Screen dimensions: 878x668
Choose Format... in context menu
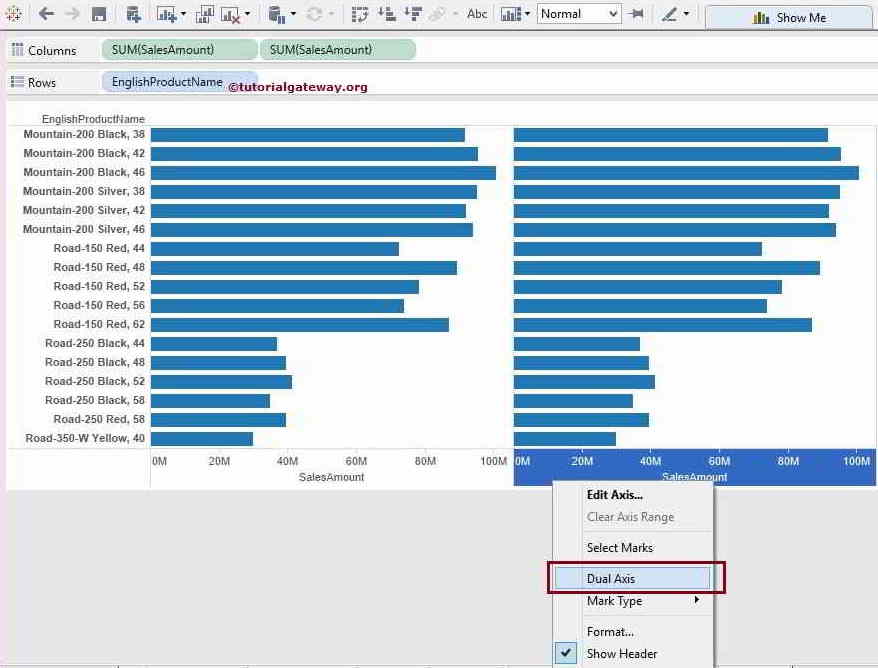[610, 632]
